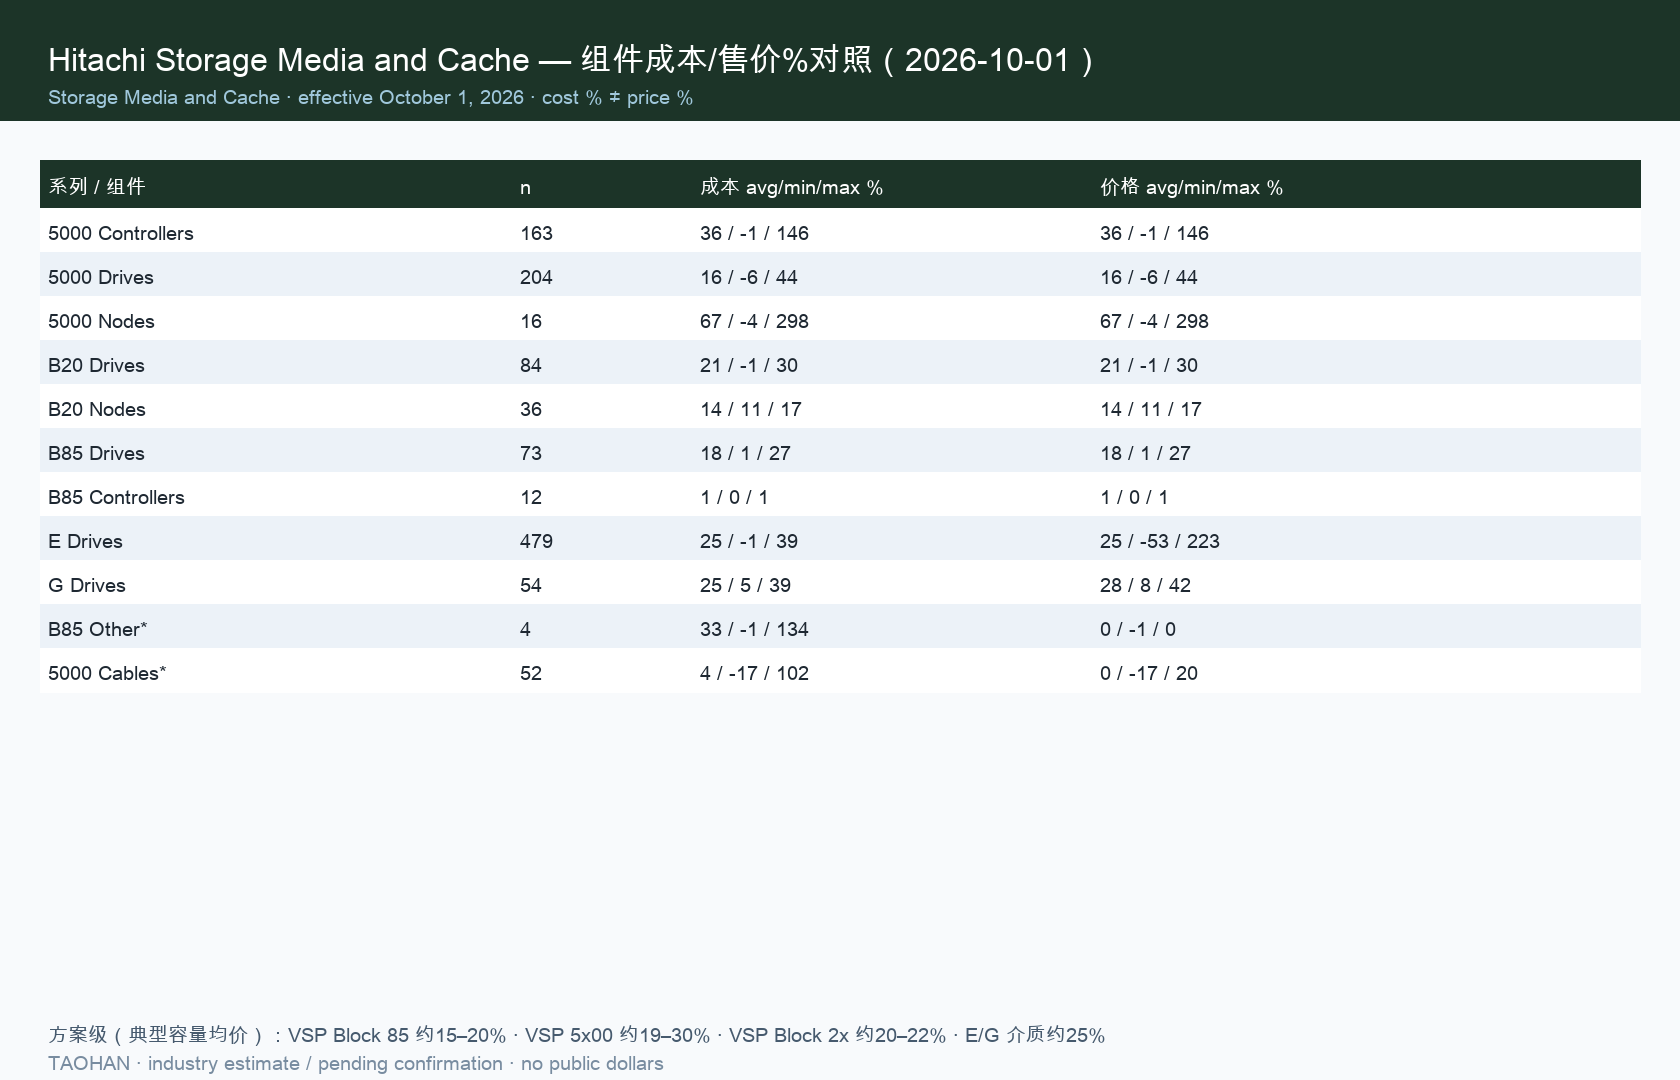Select the count value 204
Viewport: 1680px width, 1080px height.
[x=536, y=277]
